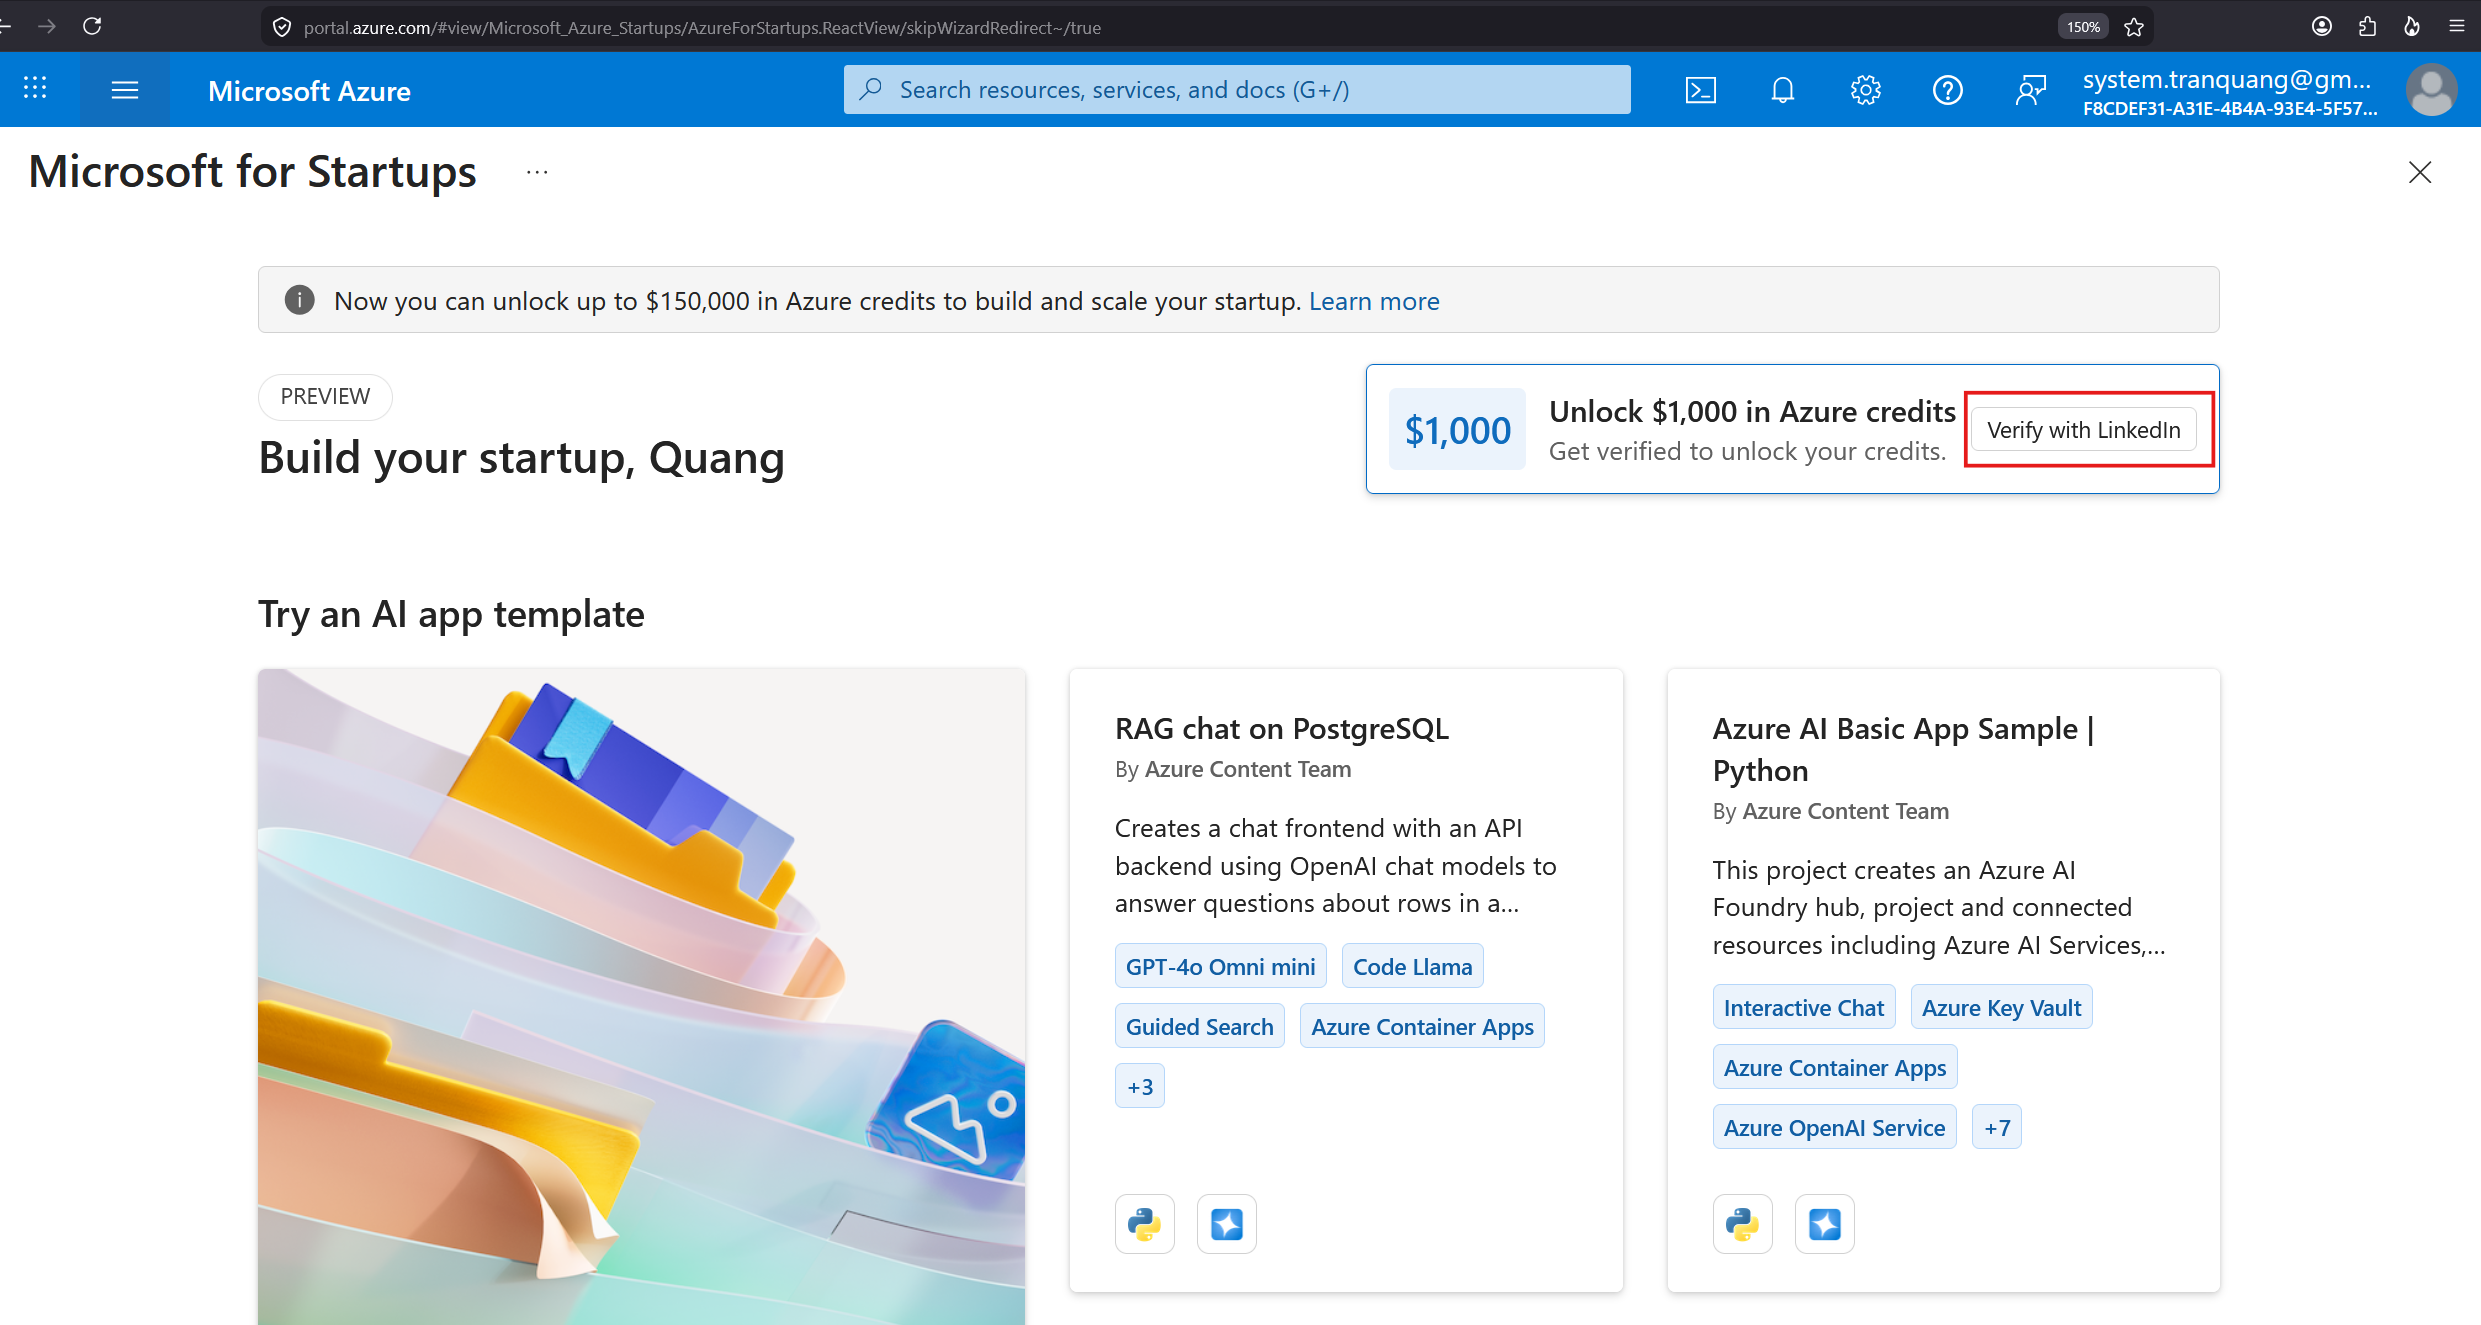
Task: Open the browser extensions puzzle icon
Action: tap(2367, 27)
